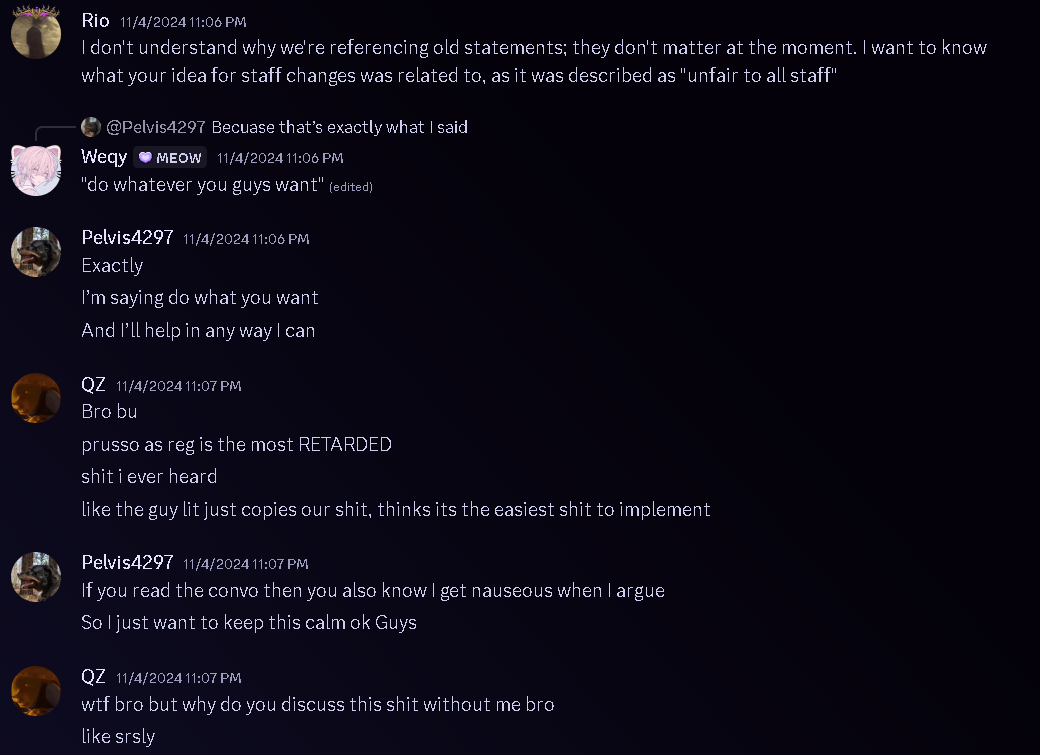Click Pelvis4297's avatar beside the "Exactly" message
Viewport: 1040px width, 755px height.
tap(36, 250)
